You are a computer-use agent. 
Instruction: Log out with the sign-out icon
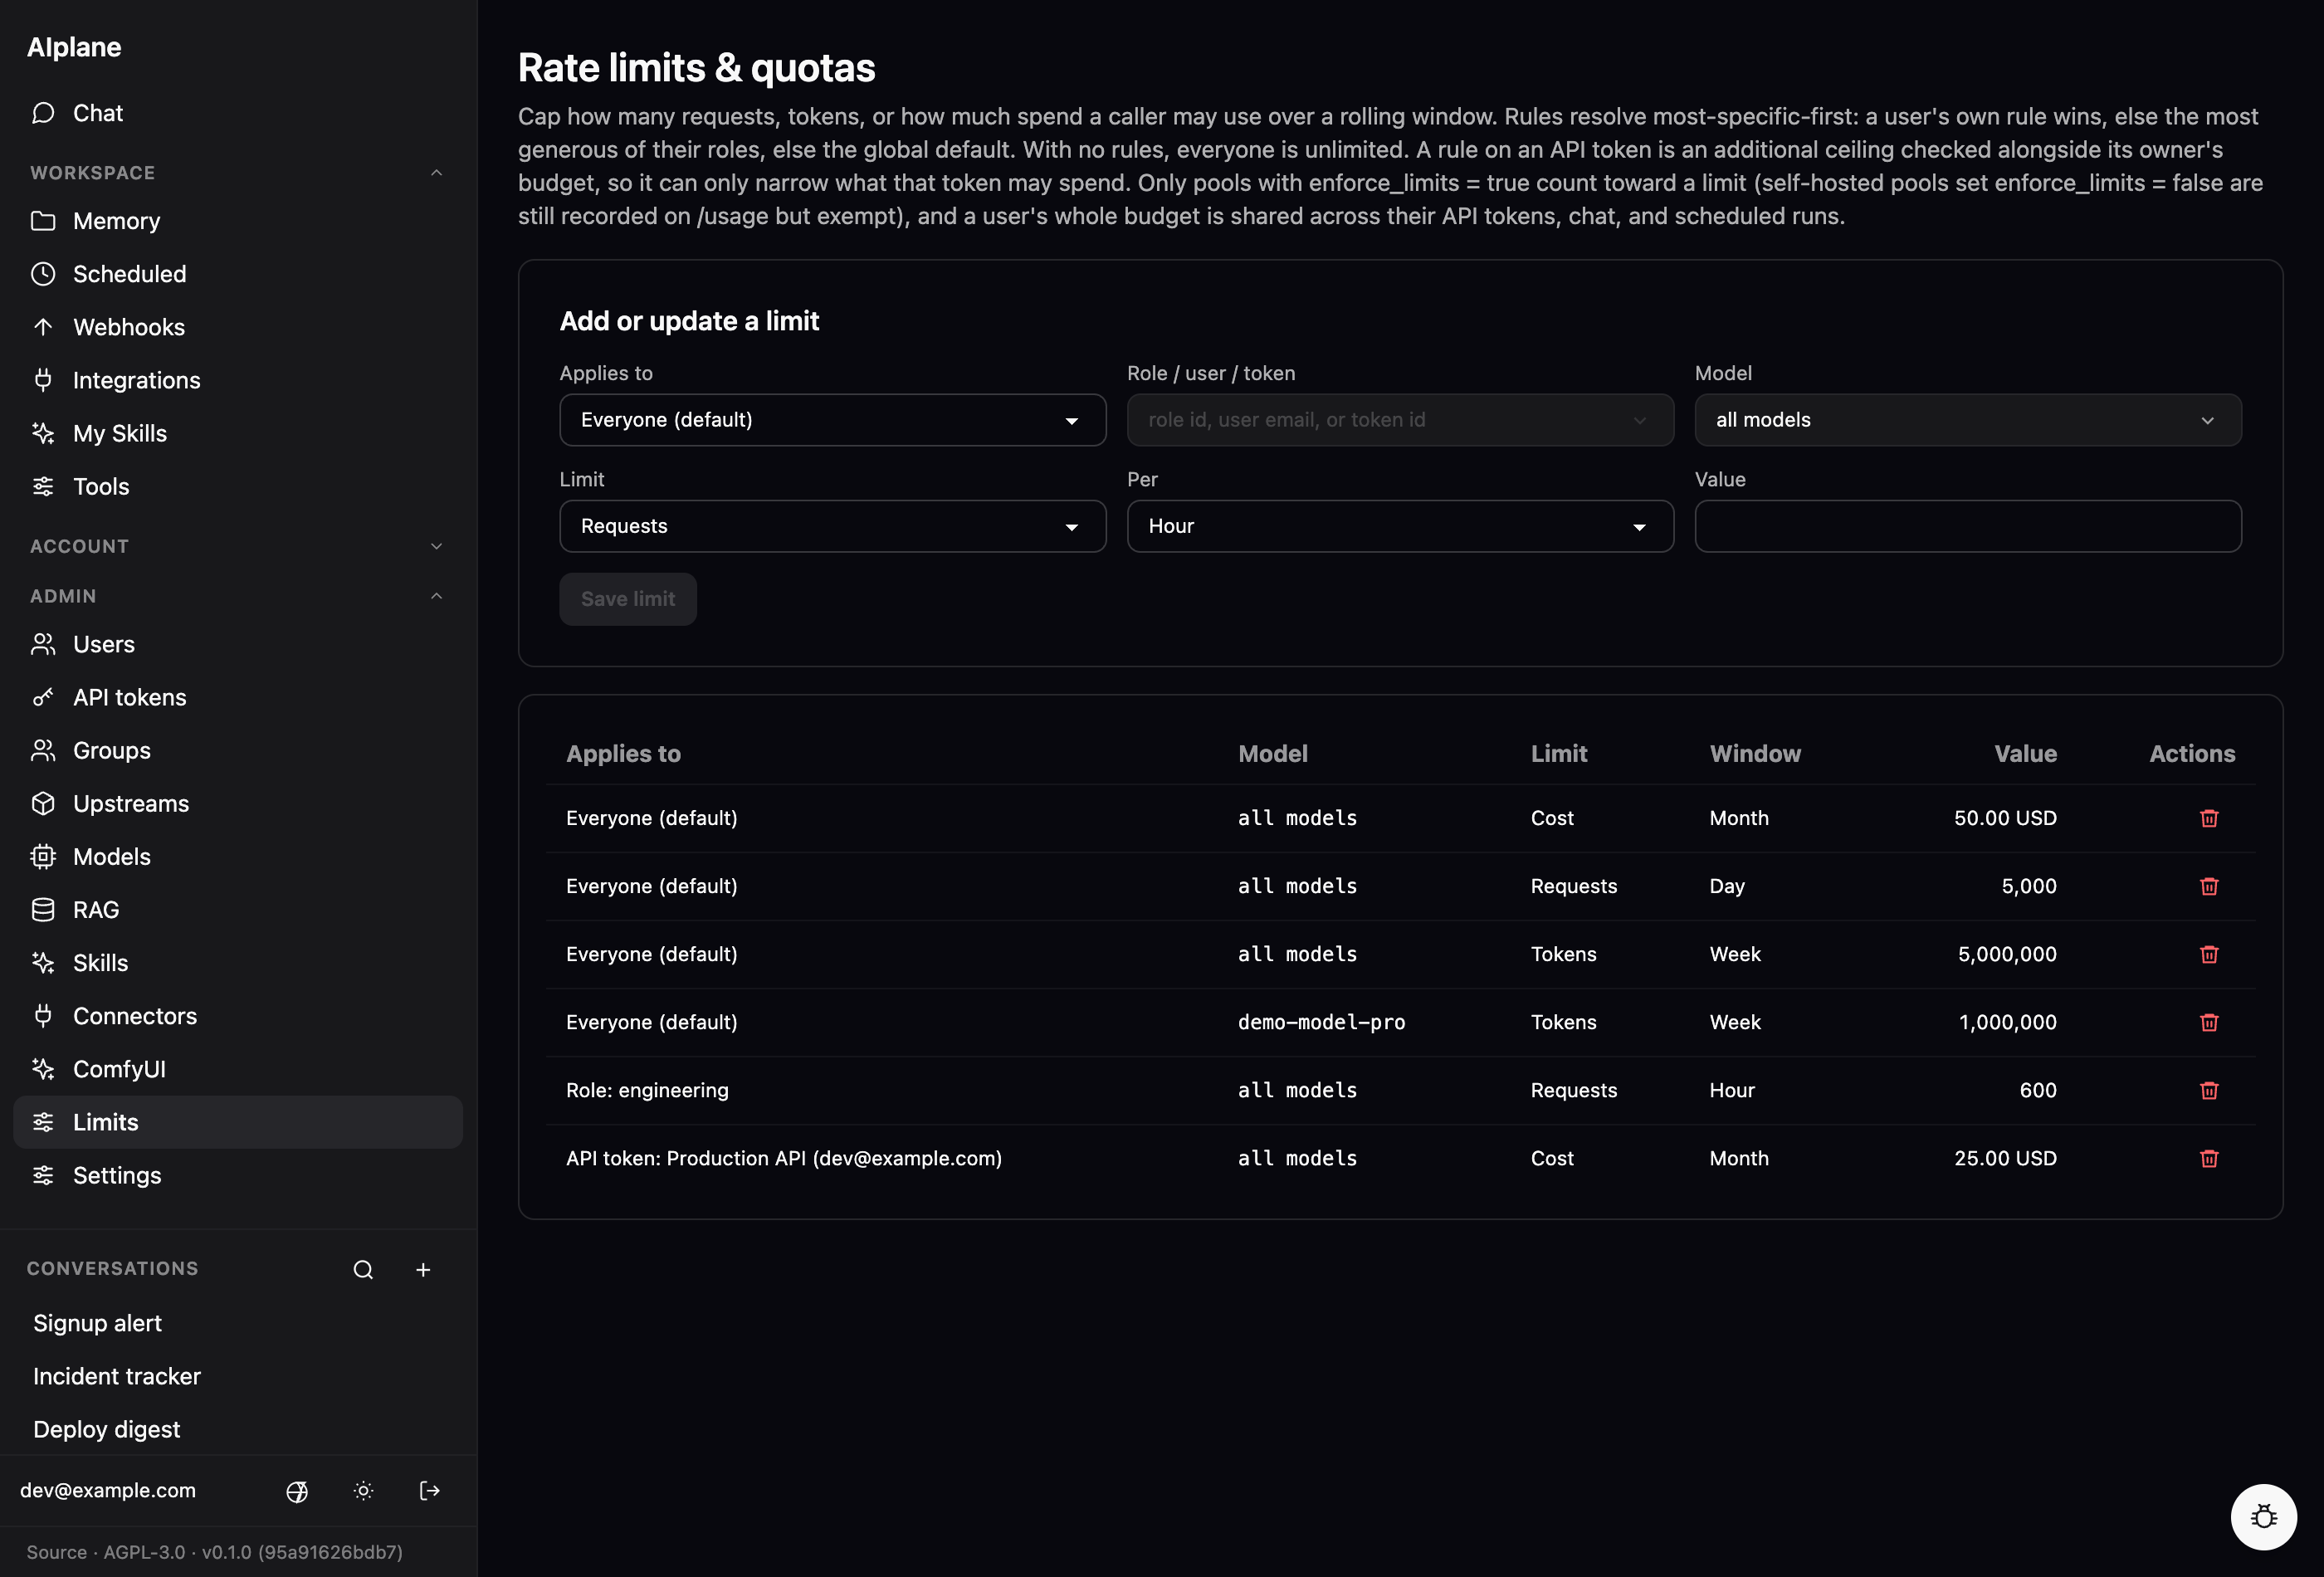[429, 1491]
